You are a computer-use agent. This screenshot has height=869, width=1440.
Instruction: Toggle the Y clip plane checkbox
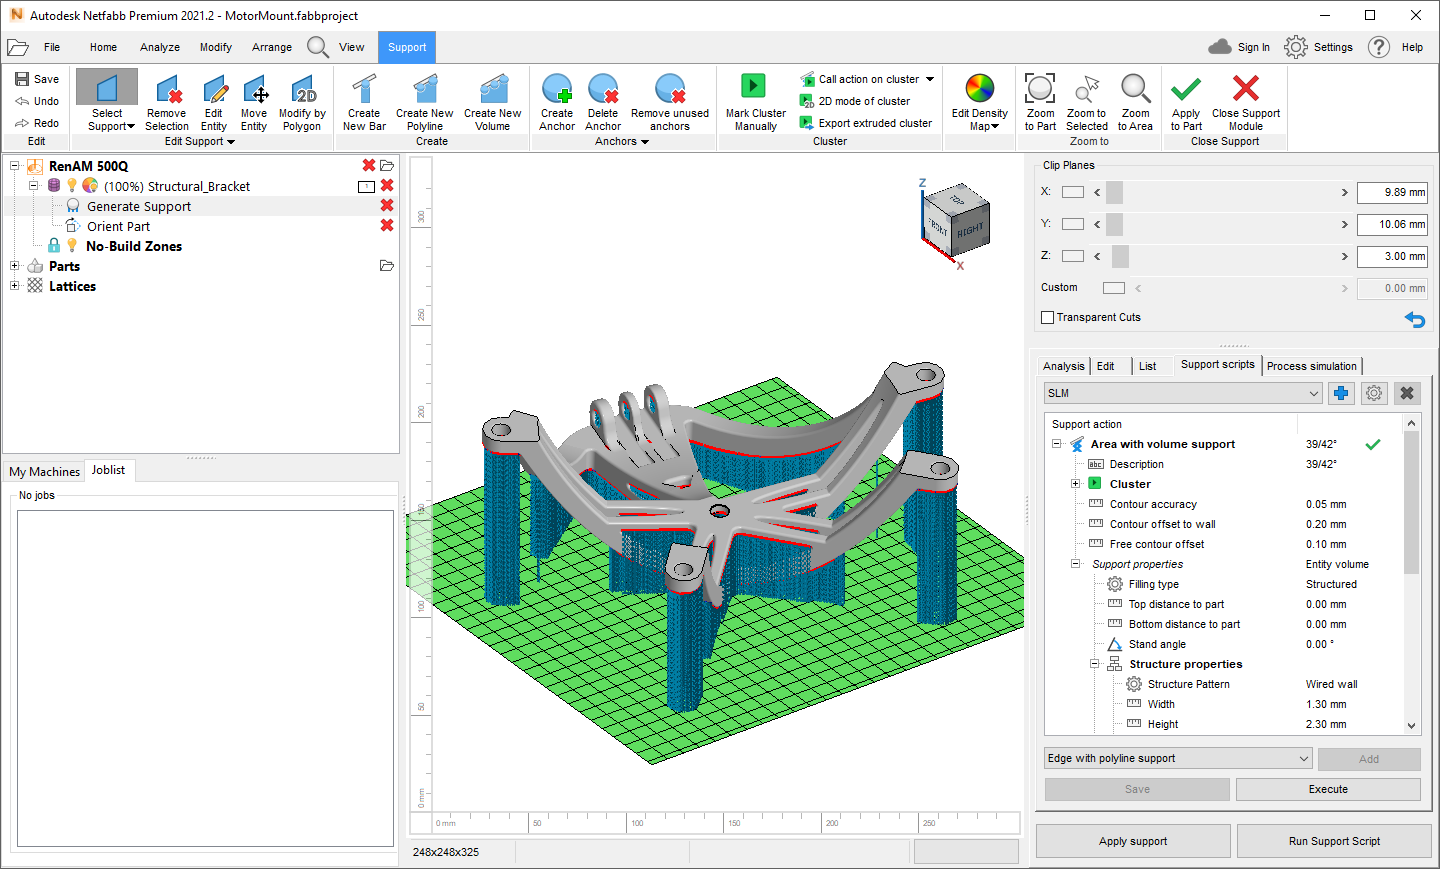(x=1073, y=224)
